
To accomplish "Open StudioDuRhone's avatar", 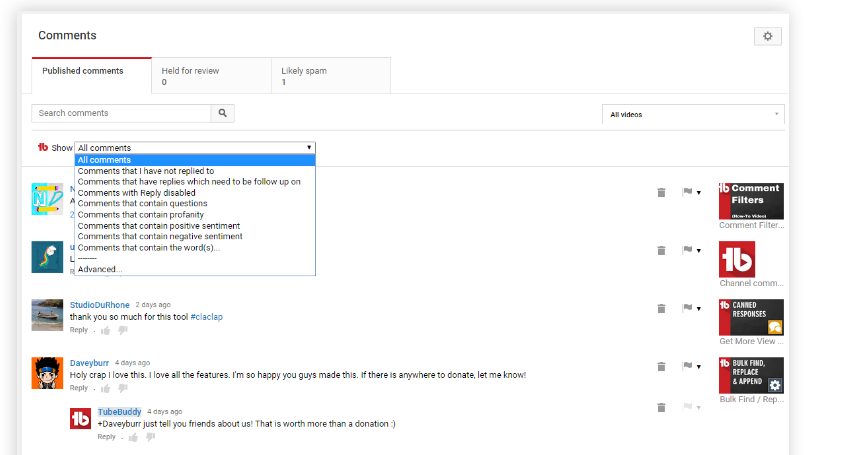I will click(x=47, y=315).
